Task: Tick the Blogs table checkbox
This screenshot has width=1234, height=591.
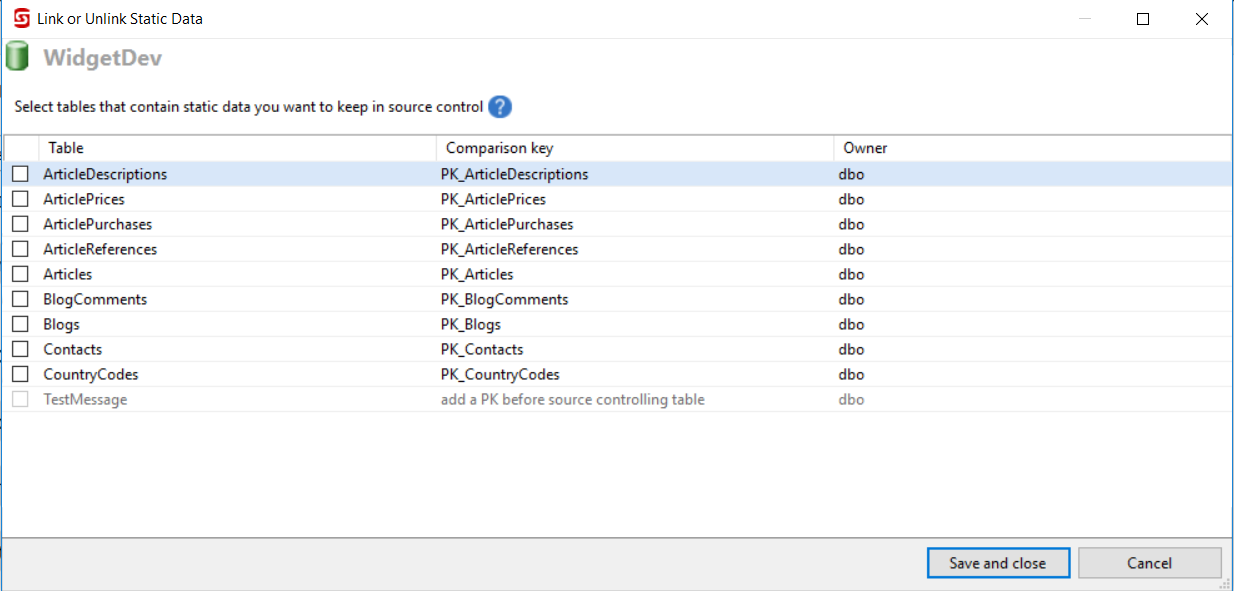Action: coord(20,324)
